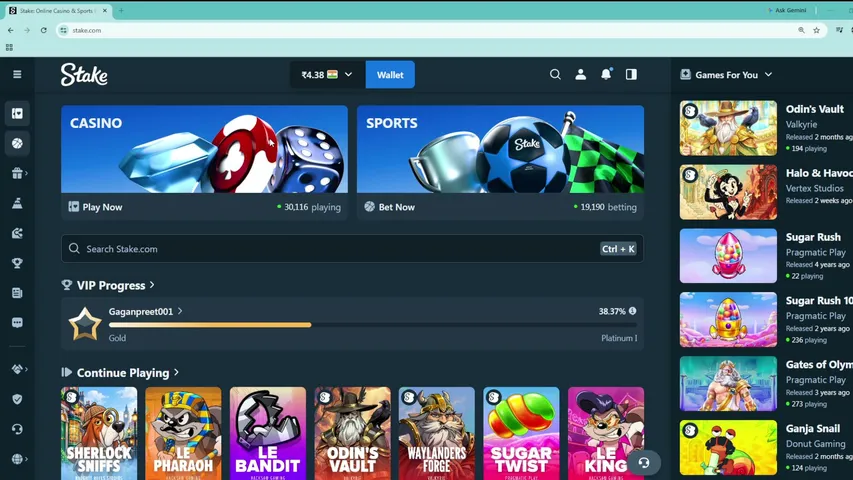The width and height of the screenshot is (853, 480).
Task: Open Sherlock Sniffs game tile
Action: (99, 433)
